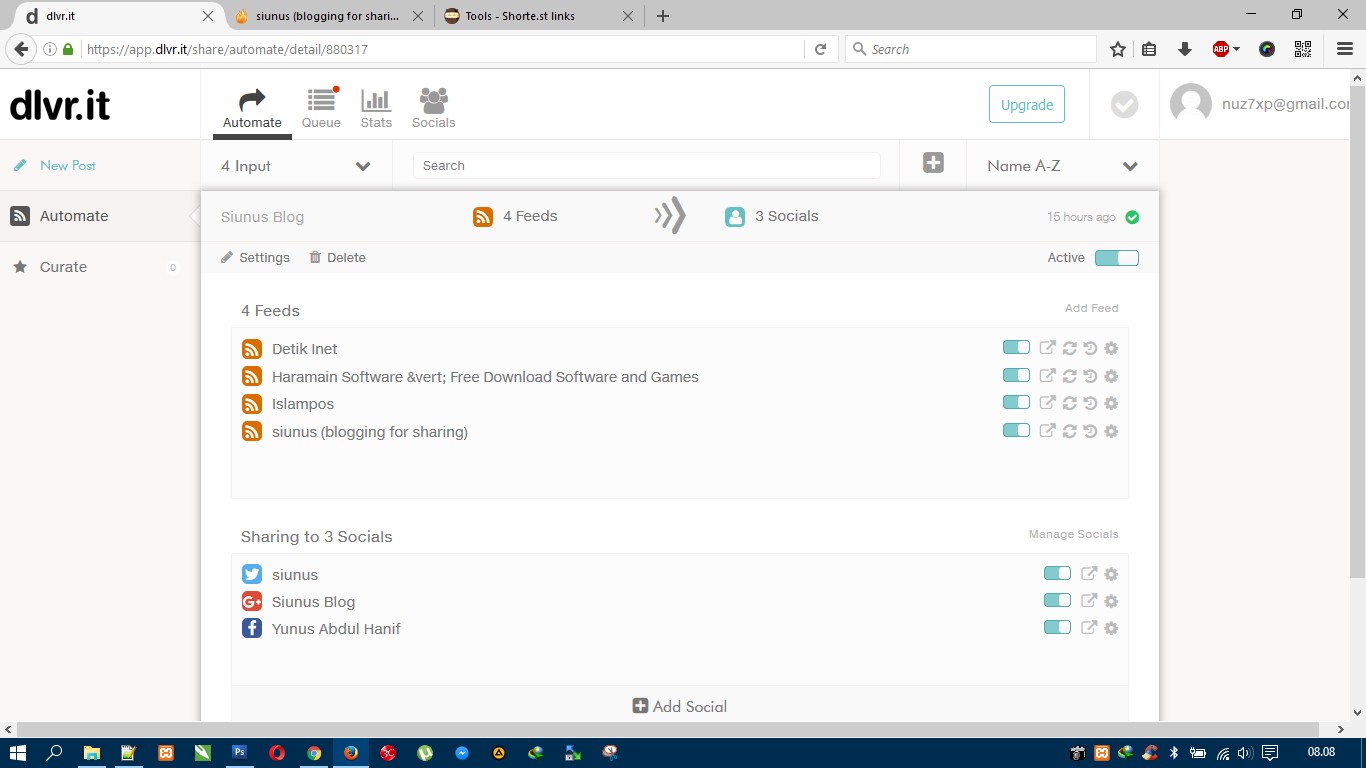Open the siunus Twitter settings gear
The height and width of the screenshot is (768, 1366).
click(x=1111, y=574)
